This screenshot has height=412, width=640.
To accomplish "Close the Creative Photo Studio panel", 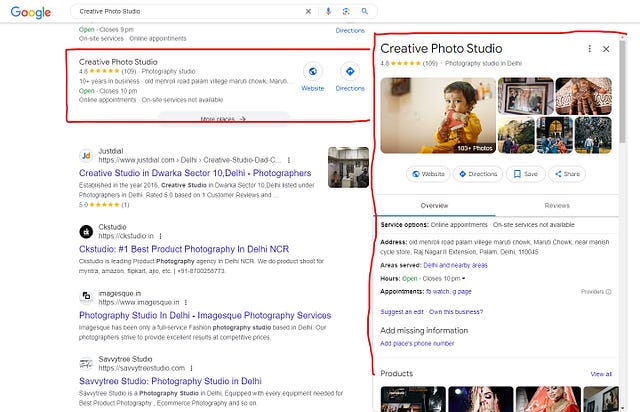I will coord(606,49).
